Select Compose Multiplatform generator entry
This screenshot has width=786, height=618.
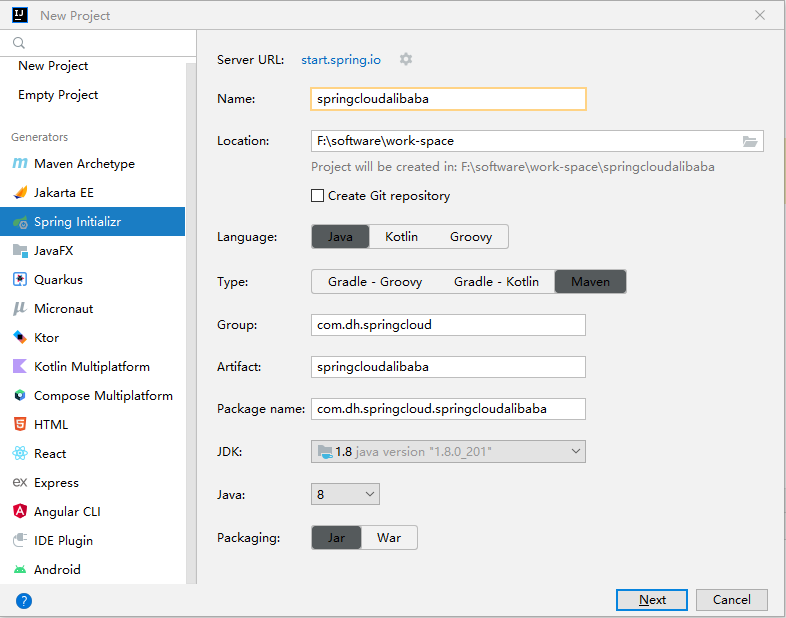coord(93,395)
